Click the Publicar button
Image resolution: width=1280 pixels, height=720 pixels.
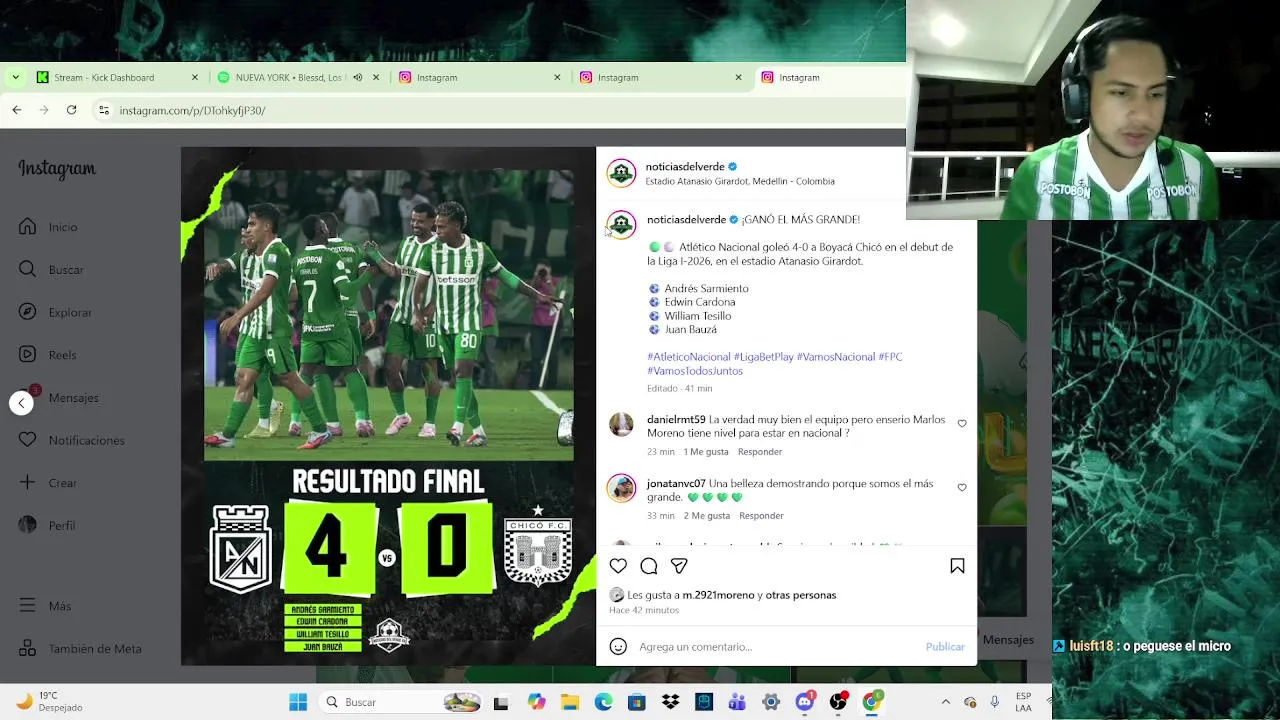point(945,647)
